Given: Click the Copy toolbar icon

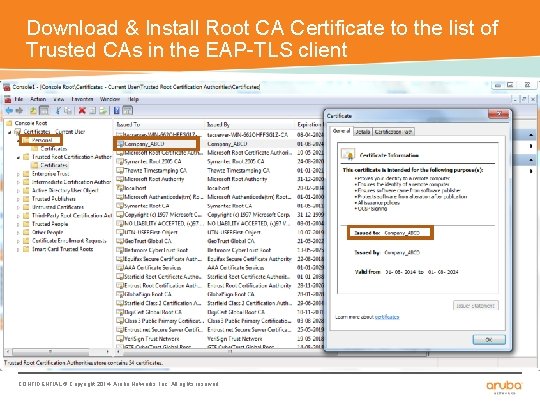Looking at the screenshot, I should (x=68, y=111).
